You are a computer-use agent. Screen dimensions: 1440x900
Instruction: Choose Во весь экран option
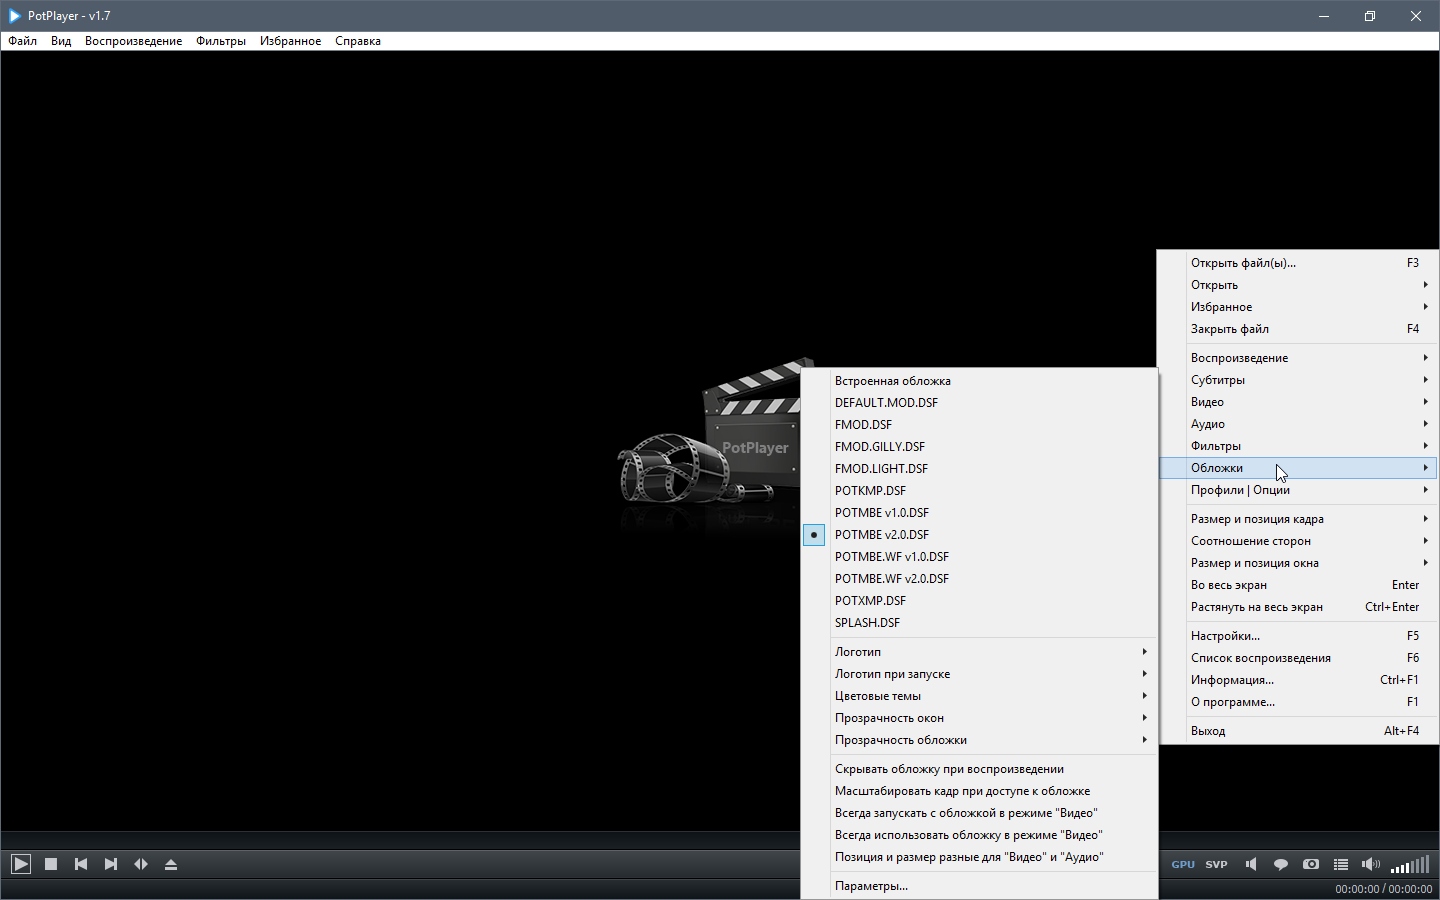click(x=1298, y=585)
